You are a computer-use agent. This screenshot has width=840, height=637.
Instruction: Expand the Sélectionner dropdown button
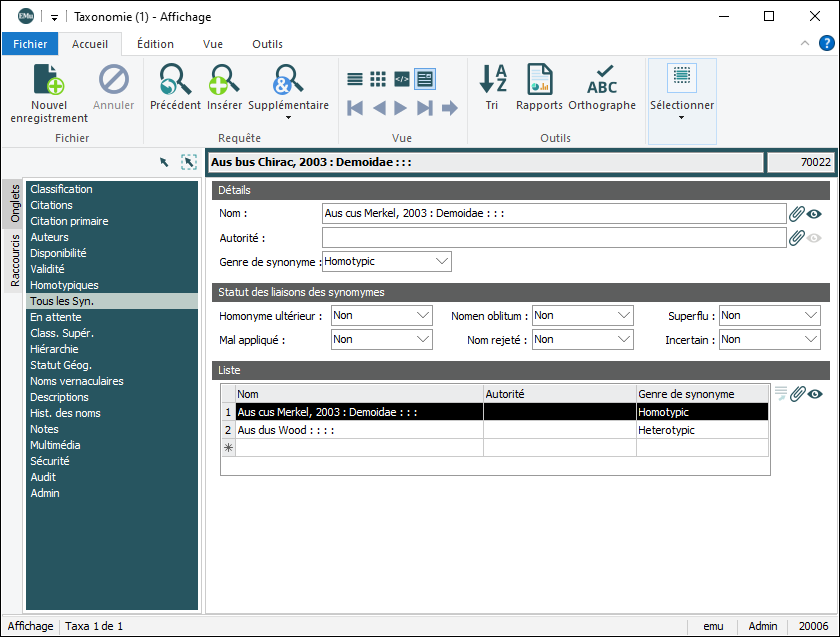point(682,117)
